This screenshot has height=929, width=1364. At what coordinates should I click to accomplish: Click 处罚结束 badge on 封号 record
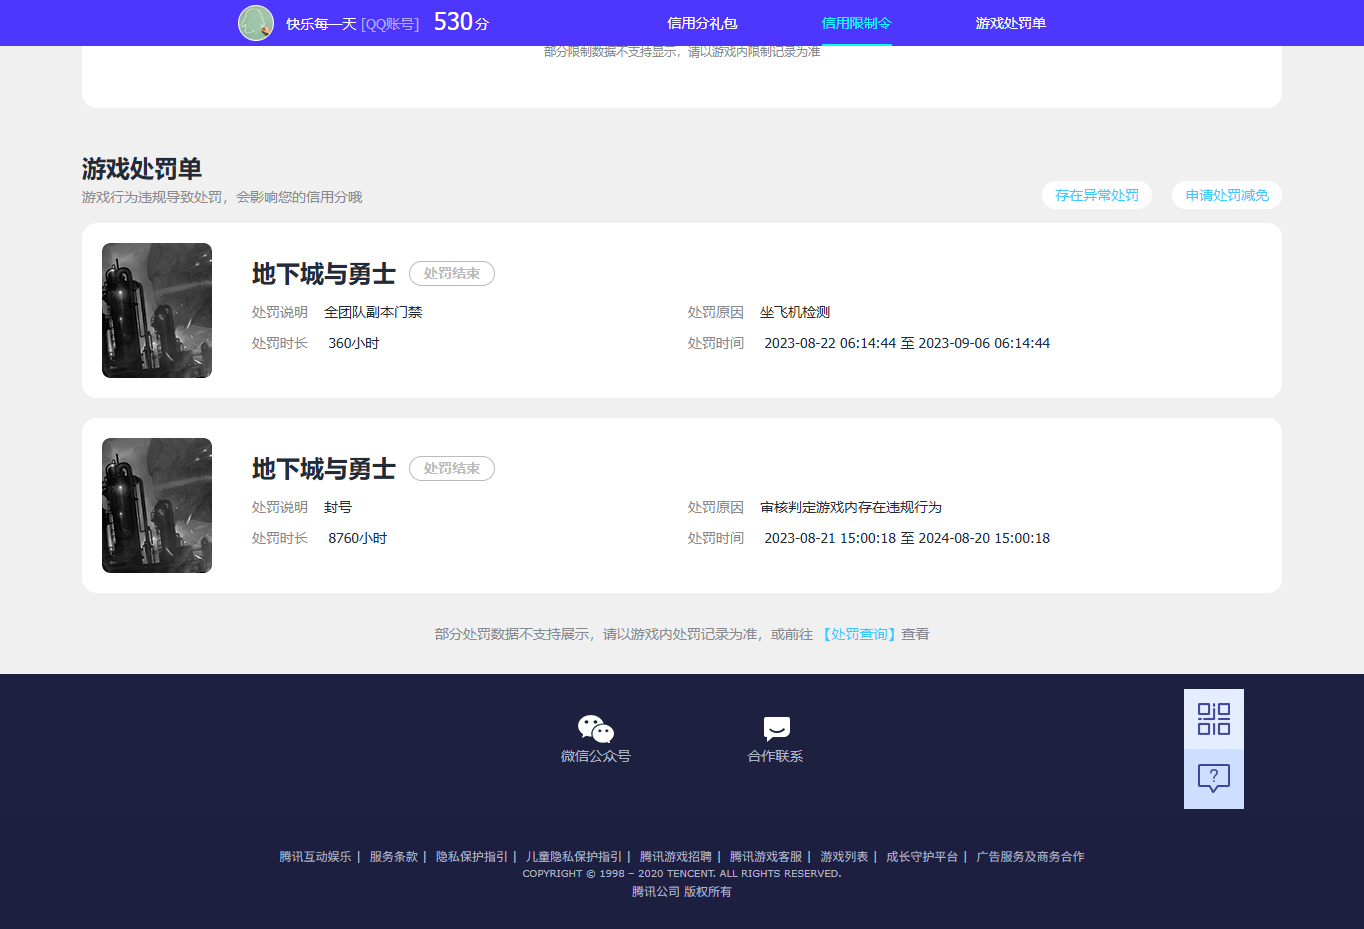(451, 469)
